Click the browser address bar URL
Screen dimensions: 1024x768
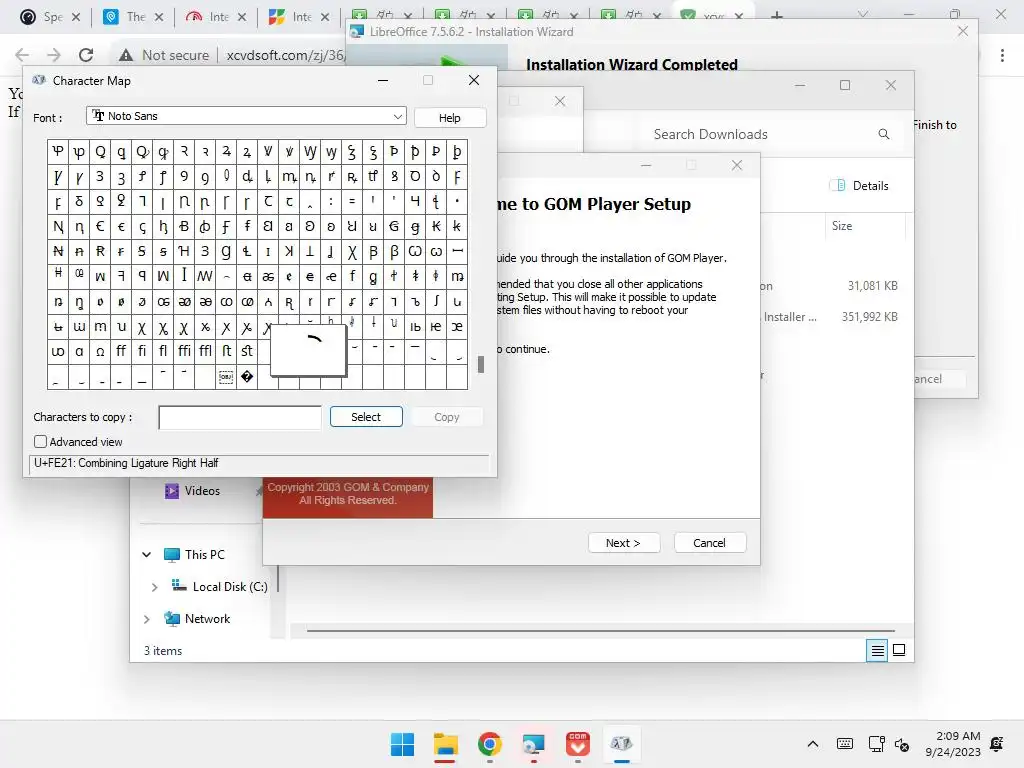click(x=285, y=56)
